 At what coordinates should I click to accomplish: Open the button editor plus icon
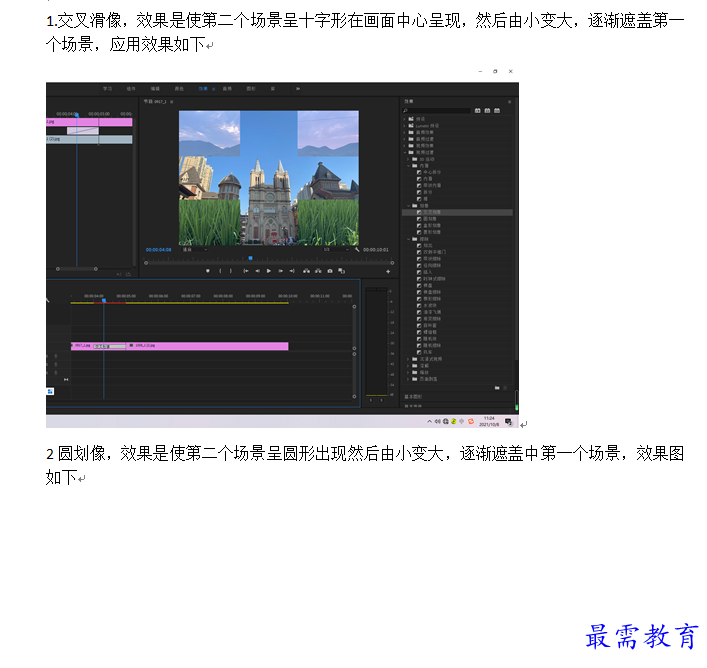pyautogui.click(x=388, y=271)
